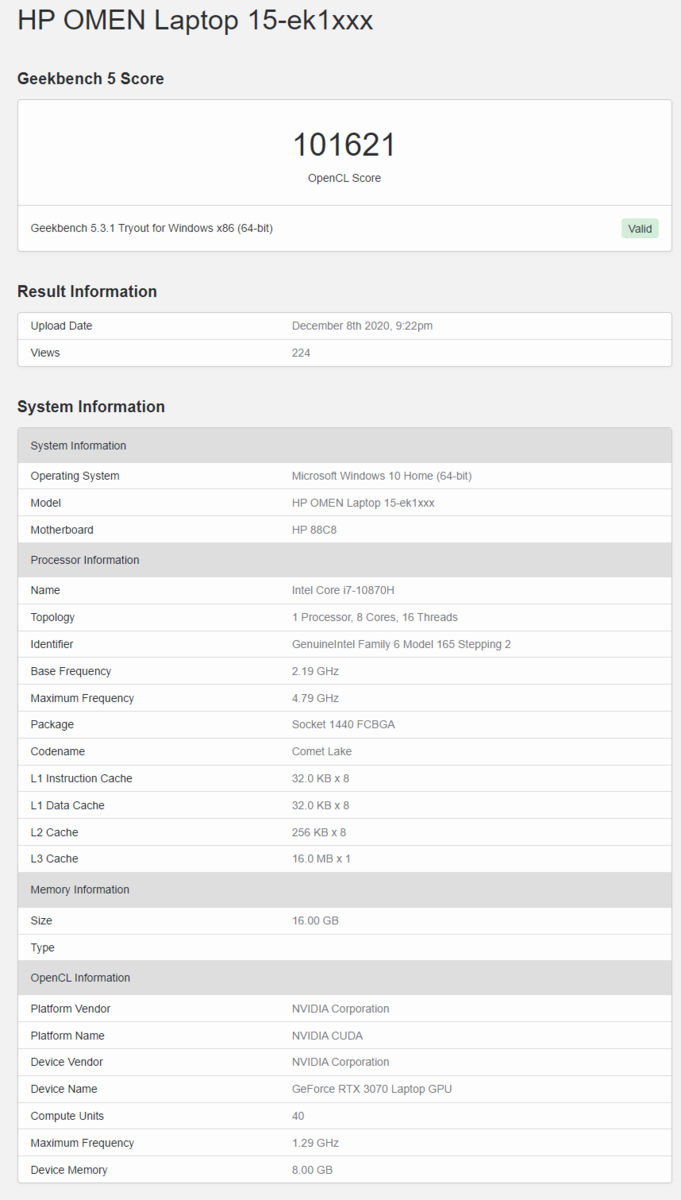
Task: Click the 'OpenCL Score' label
Action: pyautogui.click(x=344, y=178)
